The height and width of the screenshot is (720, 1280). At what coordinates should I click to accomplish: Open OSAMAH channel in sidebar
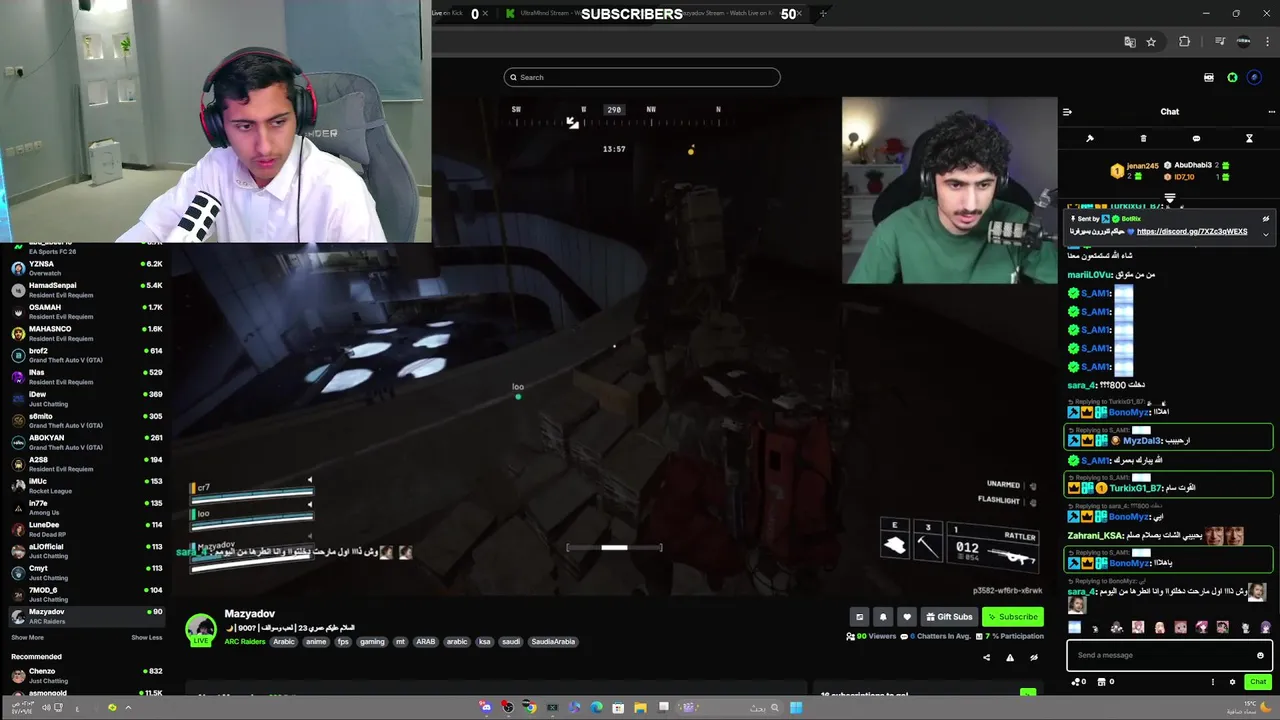(85, 312)
